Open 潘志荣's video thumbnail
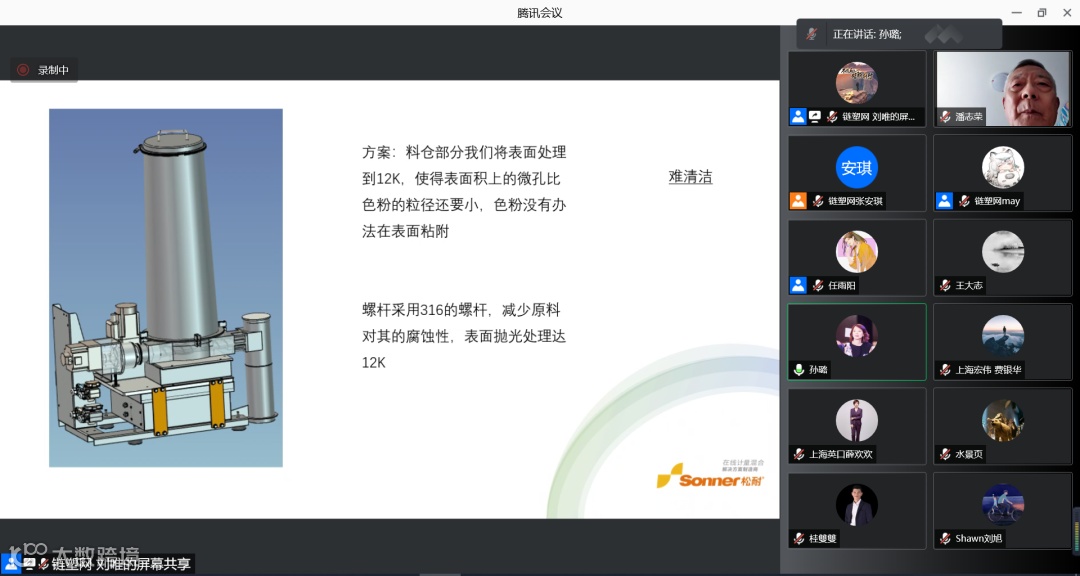Image resolution: width=1080 pixels, height=576 pixels. click(1003, 88)
